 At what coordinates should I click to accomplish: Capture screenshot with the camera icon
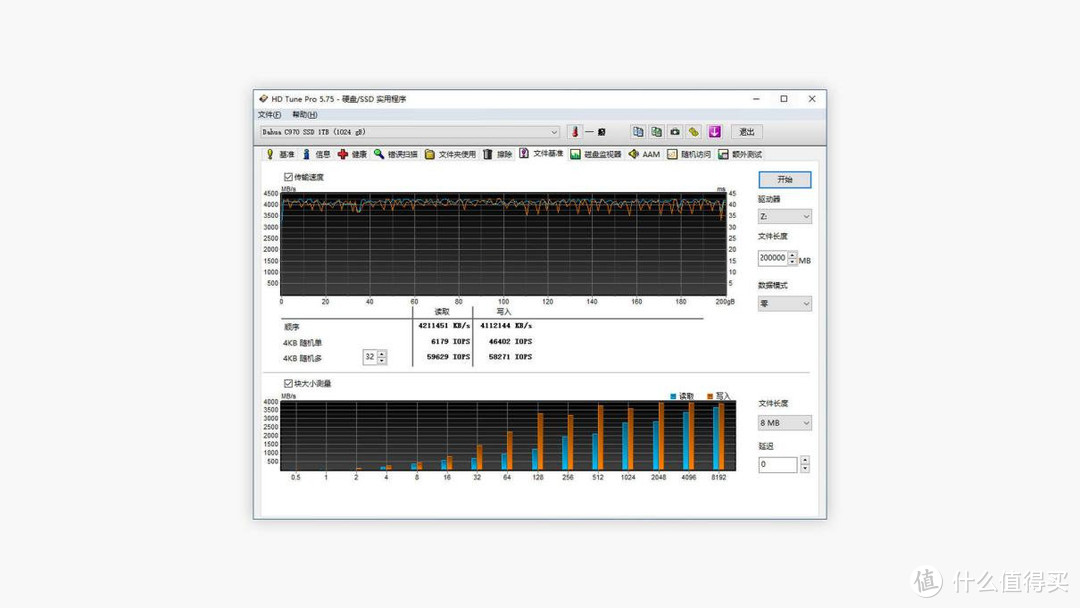pyautogui.click(x=673, y=131)
